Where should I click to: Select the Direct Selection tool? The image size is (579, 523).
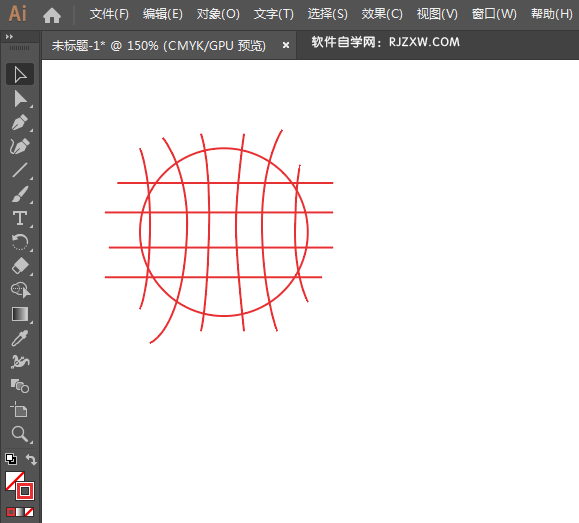(20, 99)
